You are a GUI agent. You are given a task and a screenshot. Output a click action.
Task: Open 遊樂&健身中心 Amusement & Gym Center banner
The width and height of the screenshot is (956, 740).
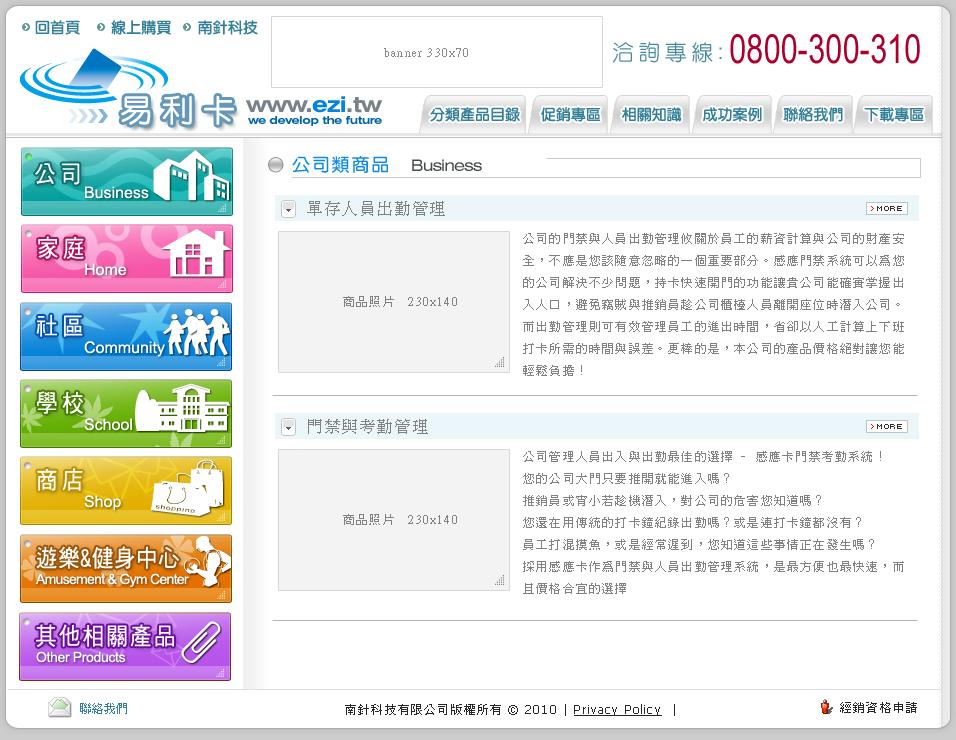pos(126,569)
